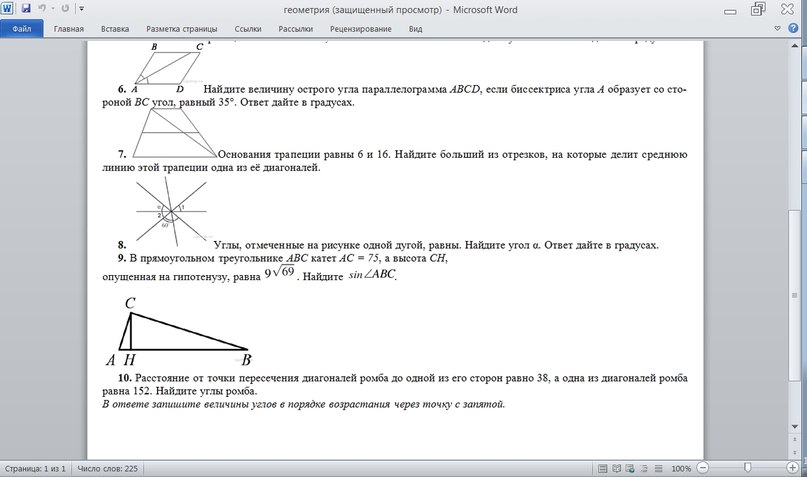Click the Страница: 1 из 1 status indicator
The height and width of the screenshot is (477, 807).
(35, 469)
